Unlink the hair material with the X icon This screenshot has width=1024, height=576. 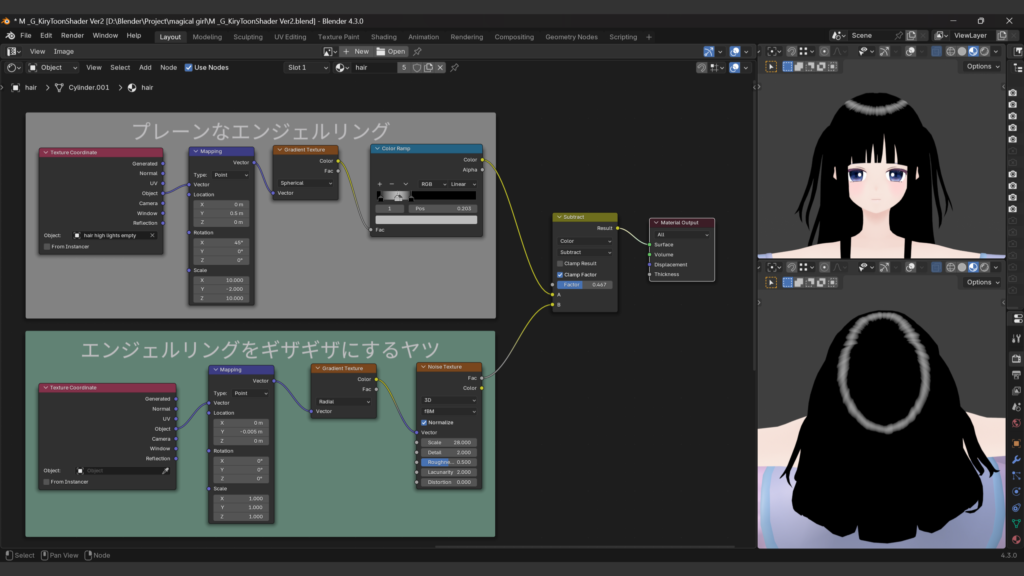click(440, 67)
